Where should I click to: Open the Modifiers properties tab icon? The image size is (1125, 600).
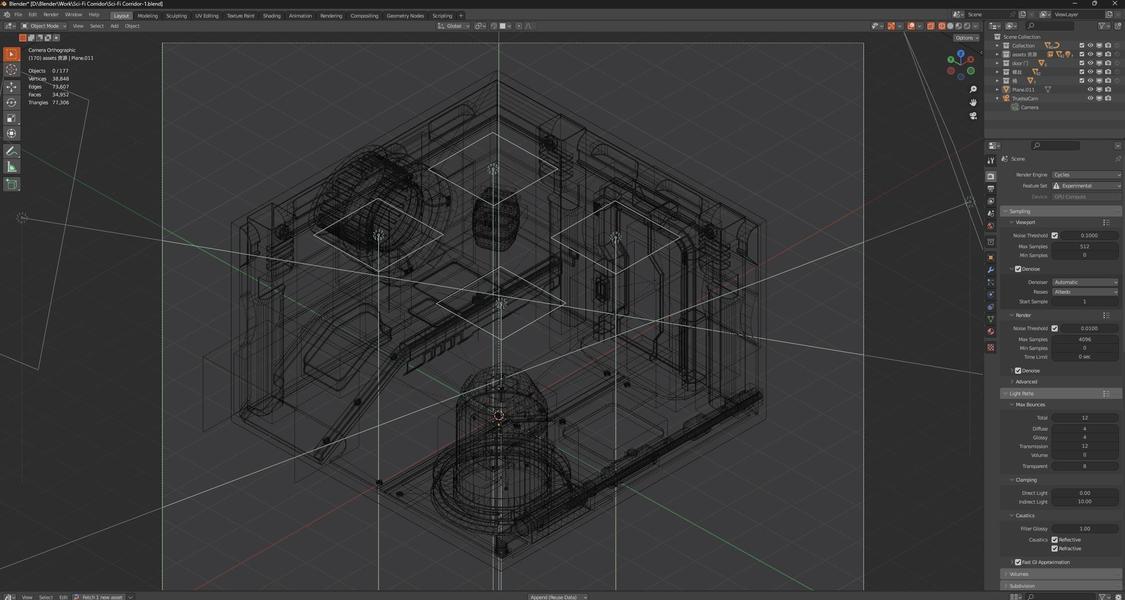click(x=991, y=270)
